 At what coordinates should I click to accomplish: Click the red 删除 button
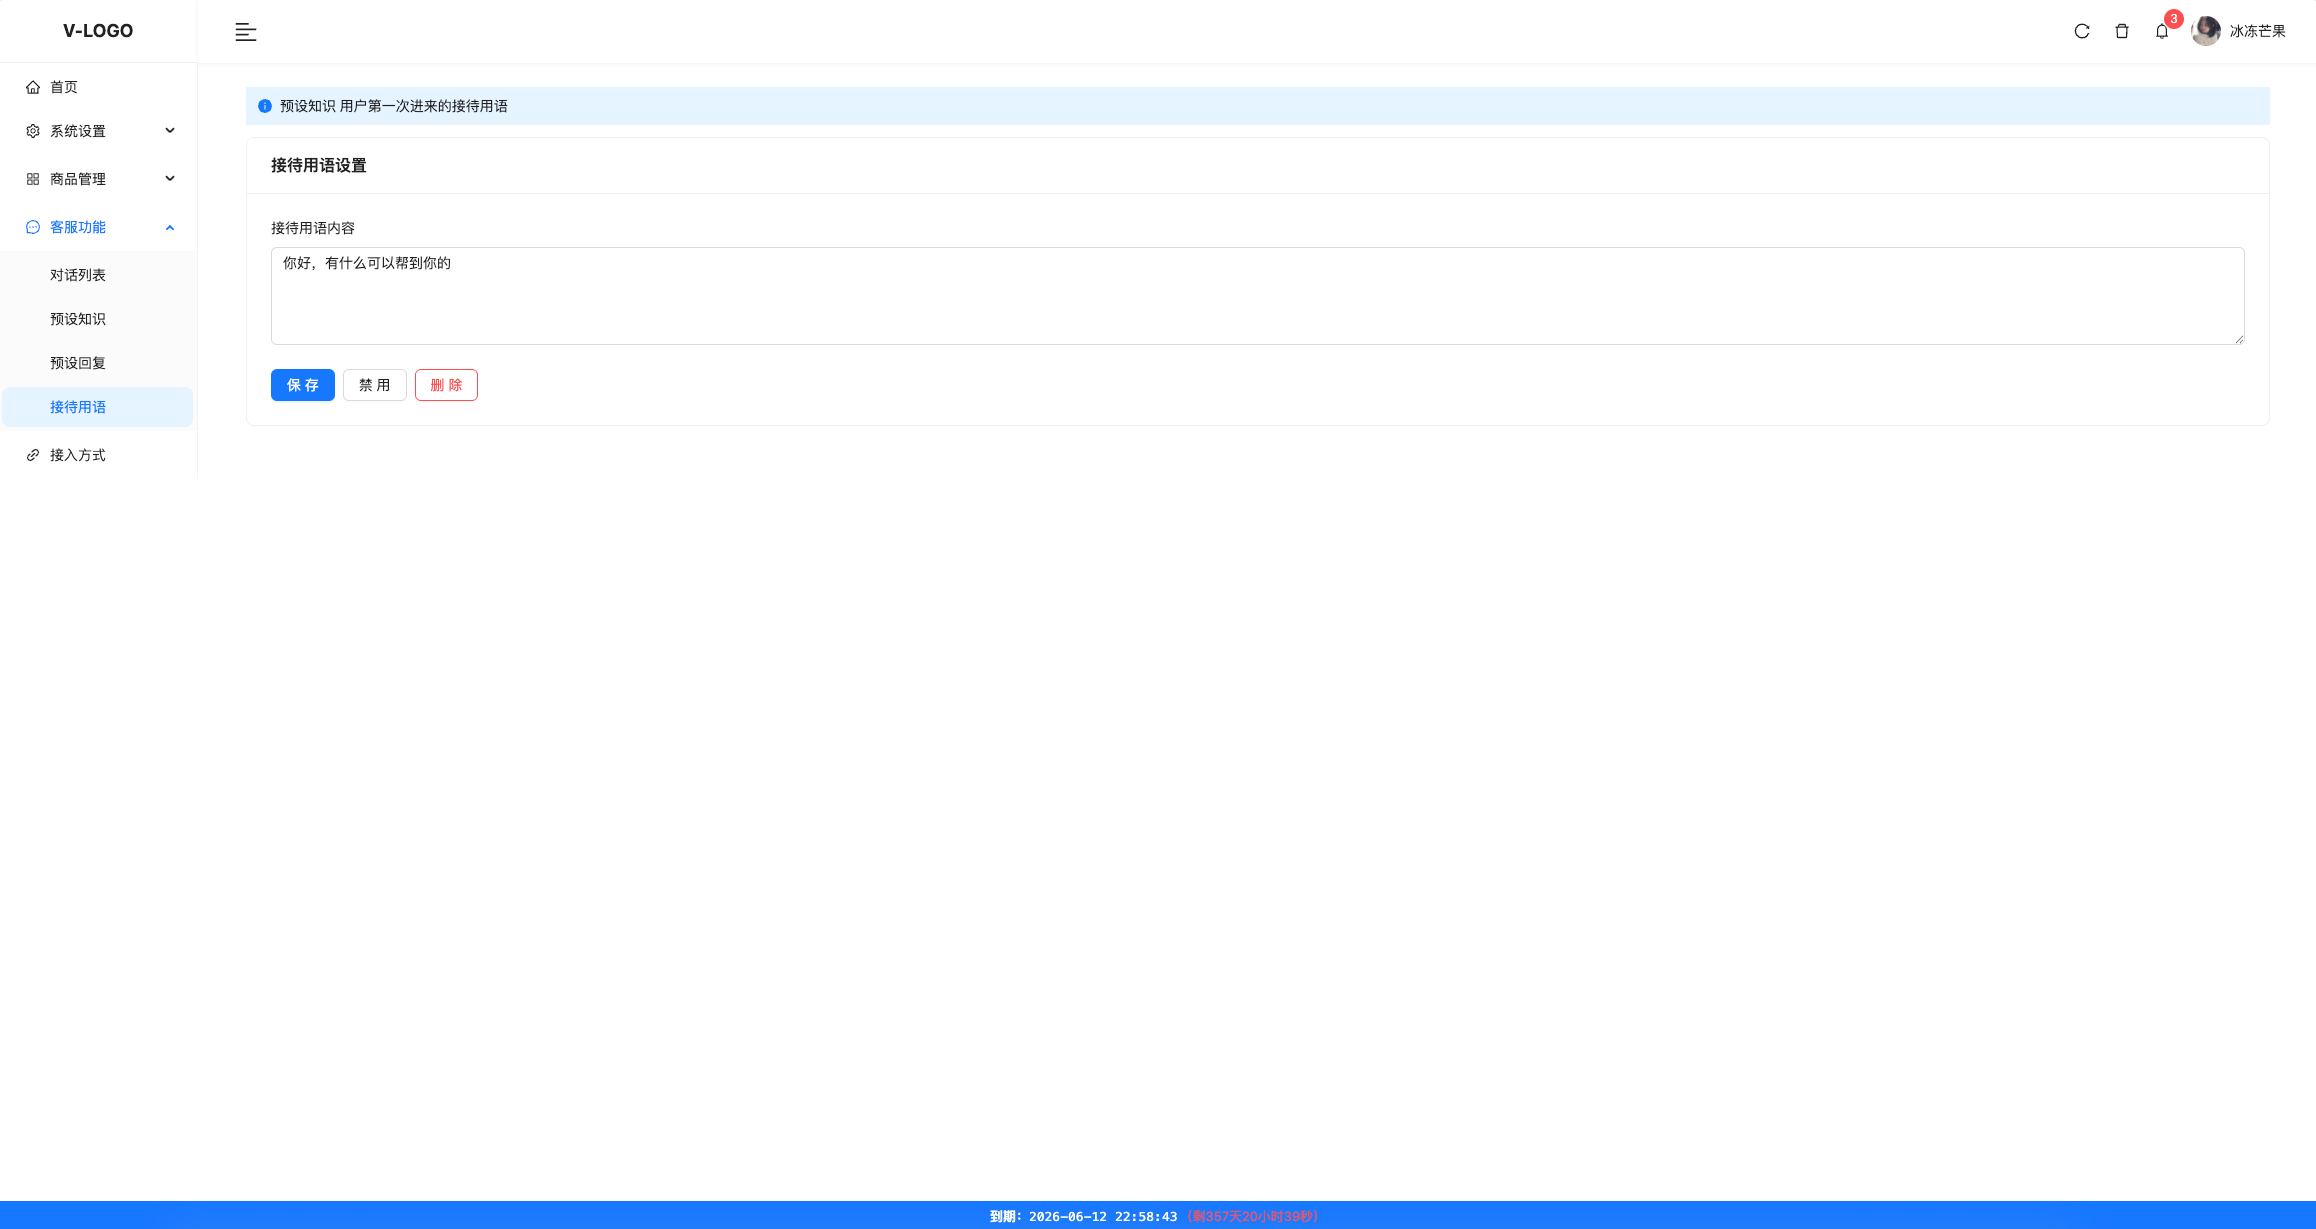tap(446, 385)
